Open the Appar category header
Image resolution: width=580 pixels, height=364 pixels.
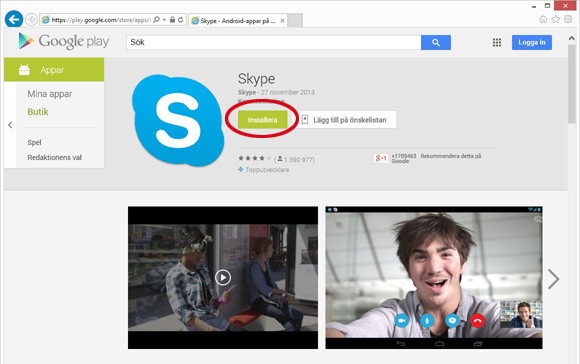pyautogui.click(x=54, y=70)
